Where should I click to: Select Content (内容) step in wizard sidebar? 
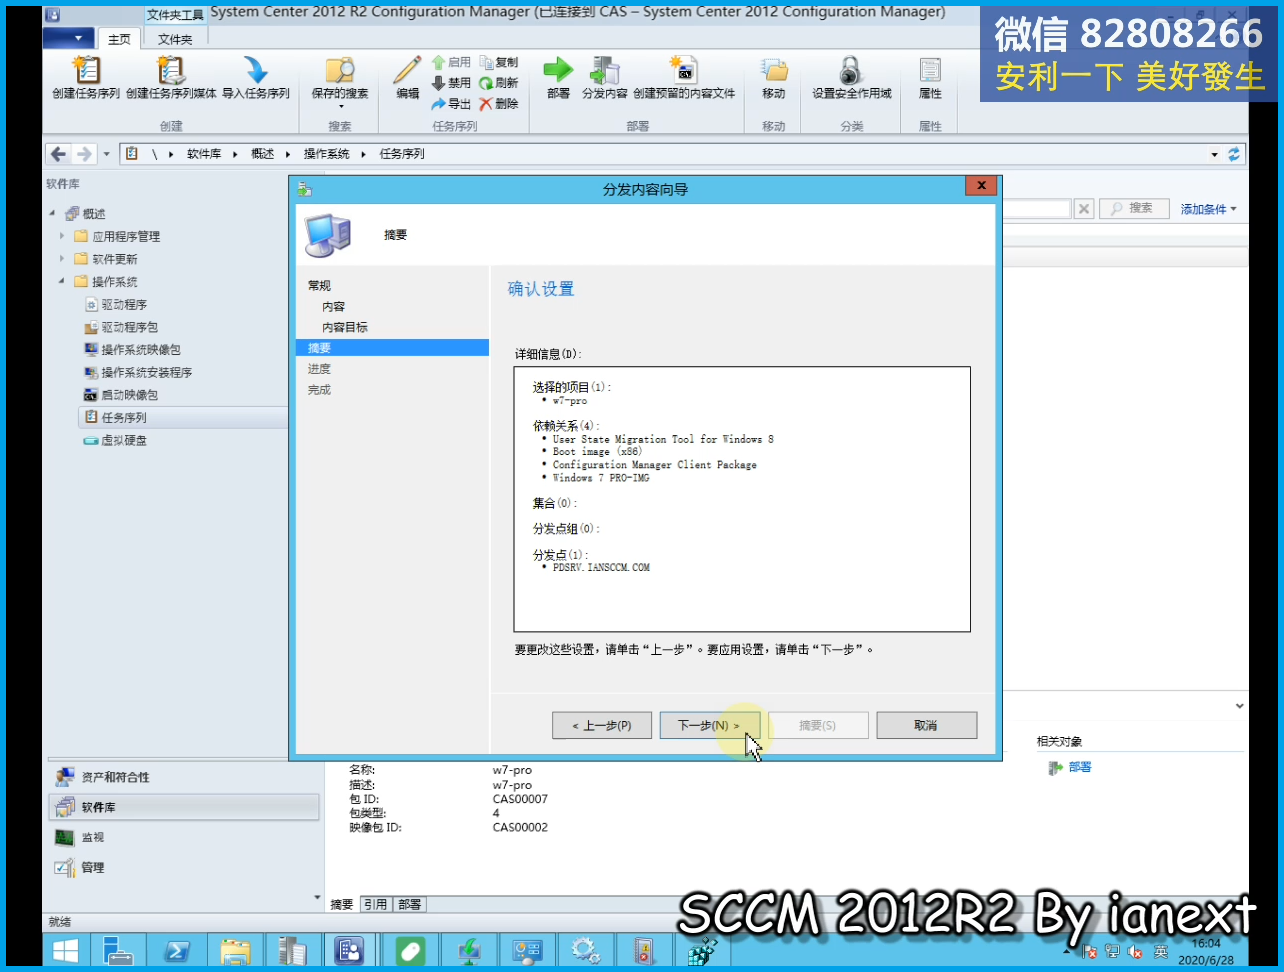click(x=334, y=307)
